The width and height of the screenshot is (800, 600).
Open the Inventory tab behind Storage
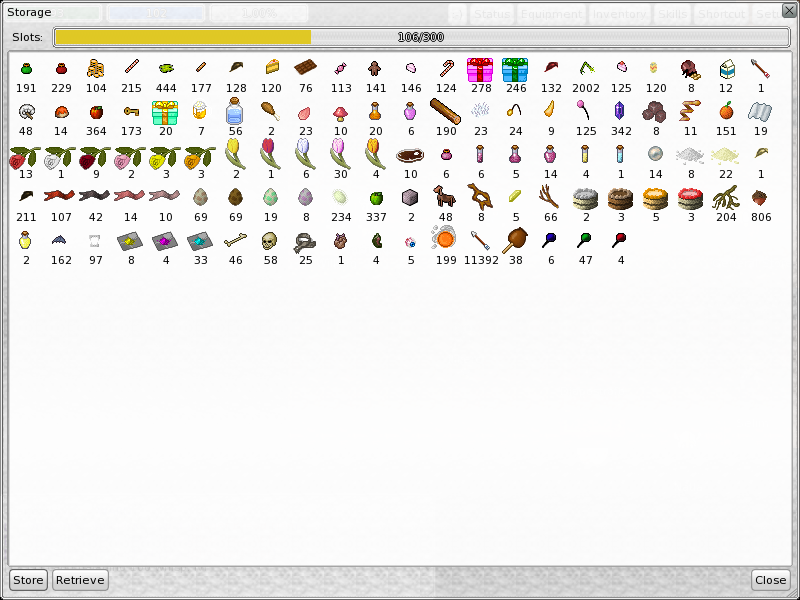coord(619,14)
